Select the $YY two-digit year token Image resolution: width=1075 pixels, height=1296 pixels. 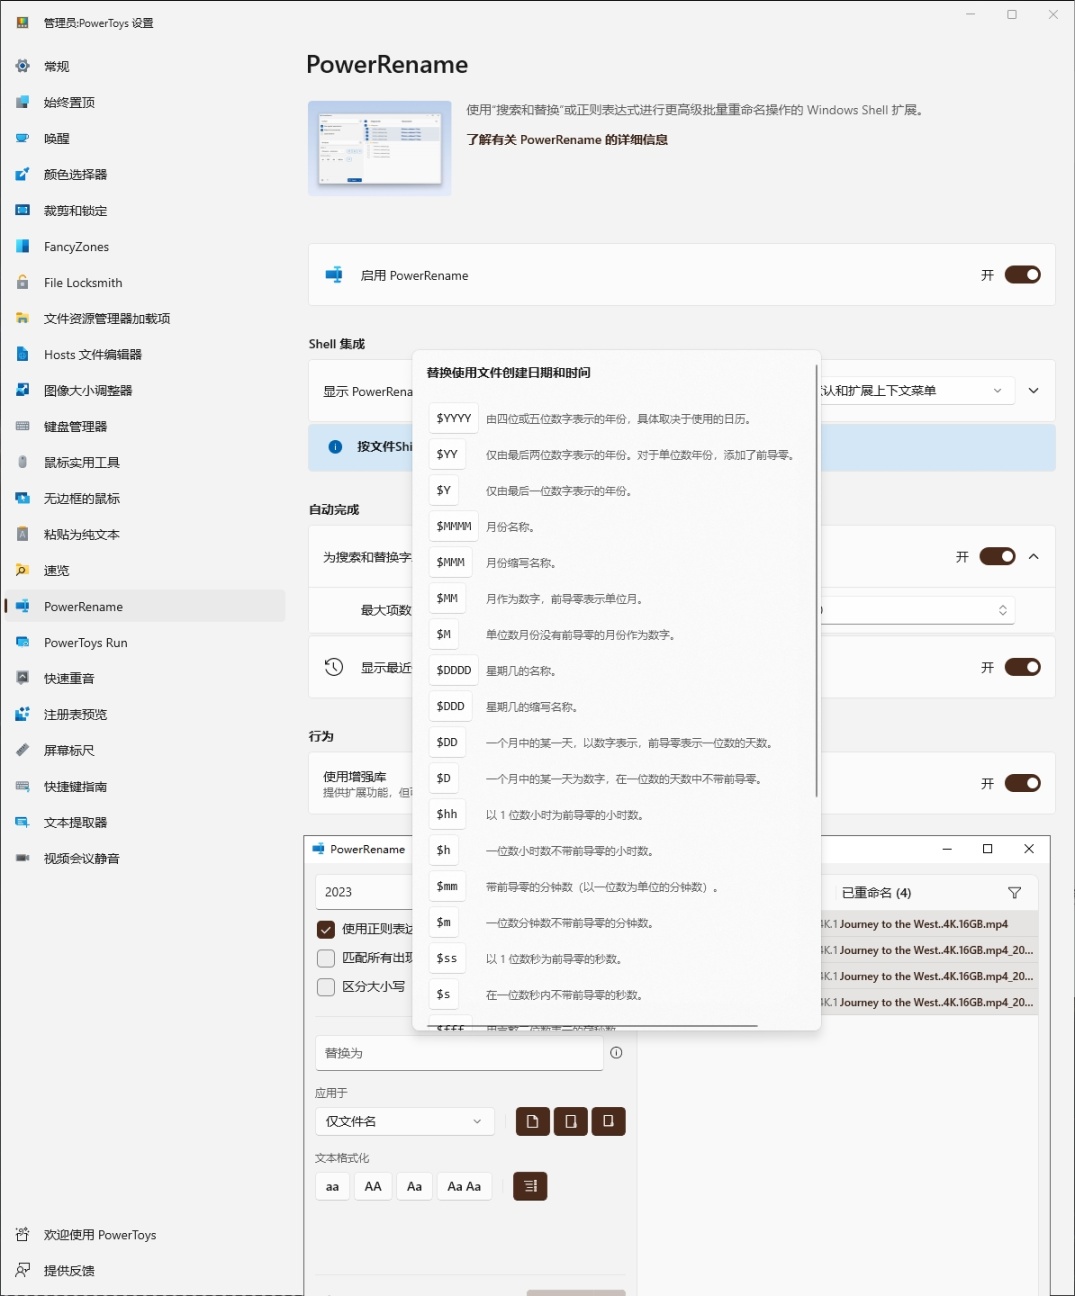[447, 454]
